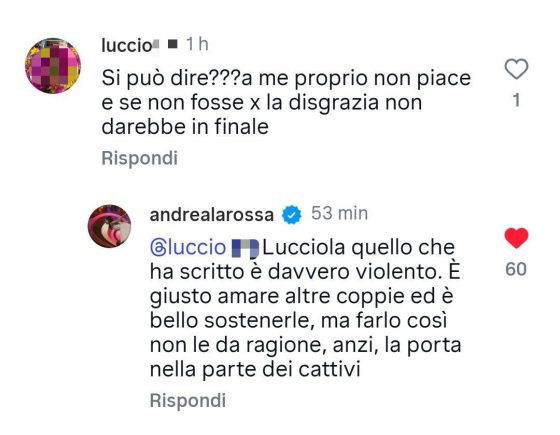Tap Rispondi under andrealarossa's reply
This screenshot has height=435, width=560.
click(188, 400)
